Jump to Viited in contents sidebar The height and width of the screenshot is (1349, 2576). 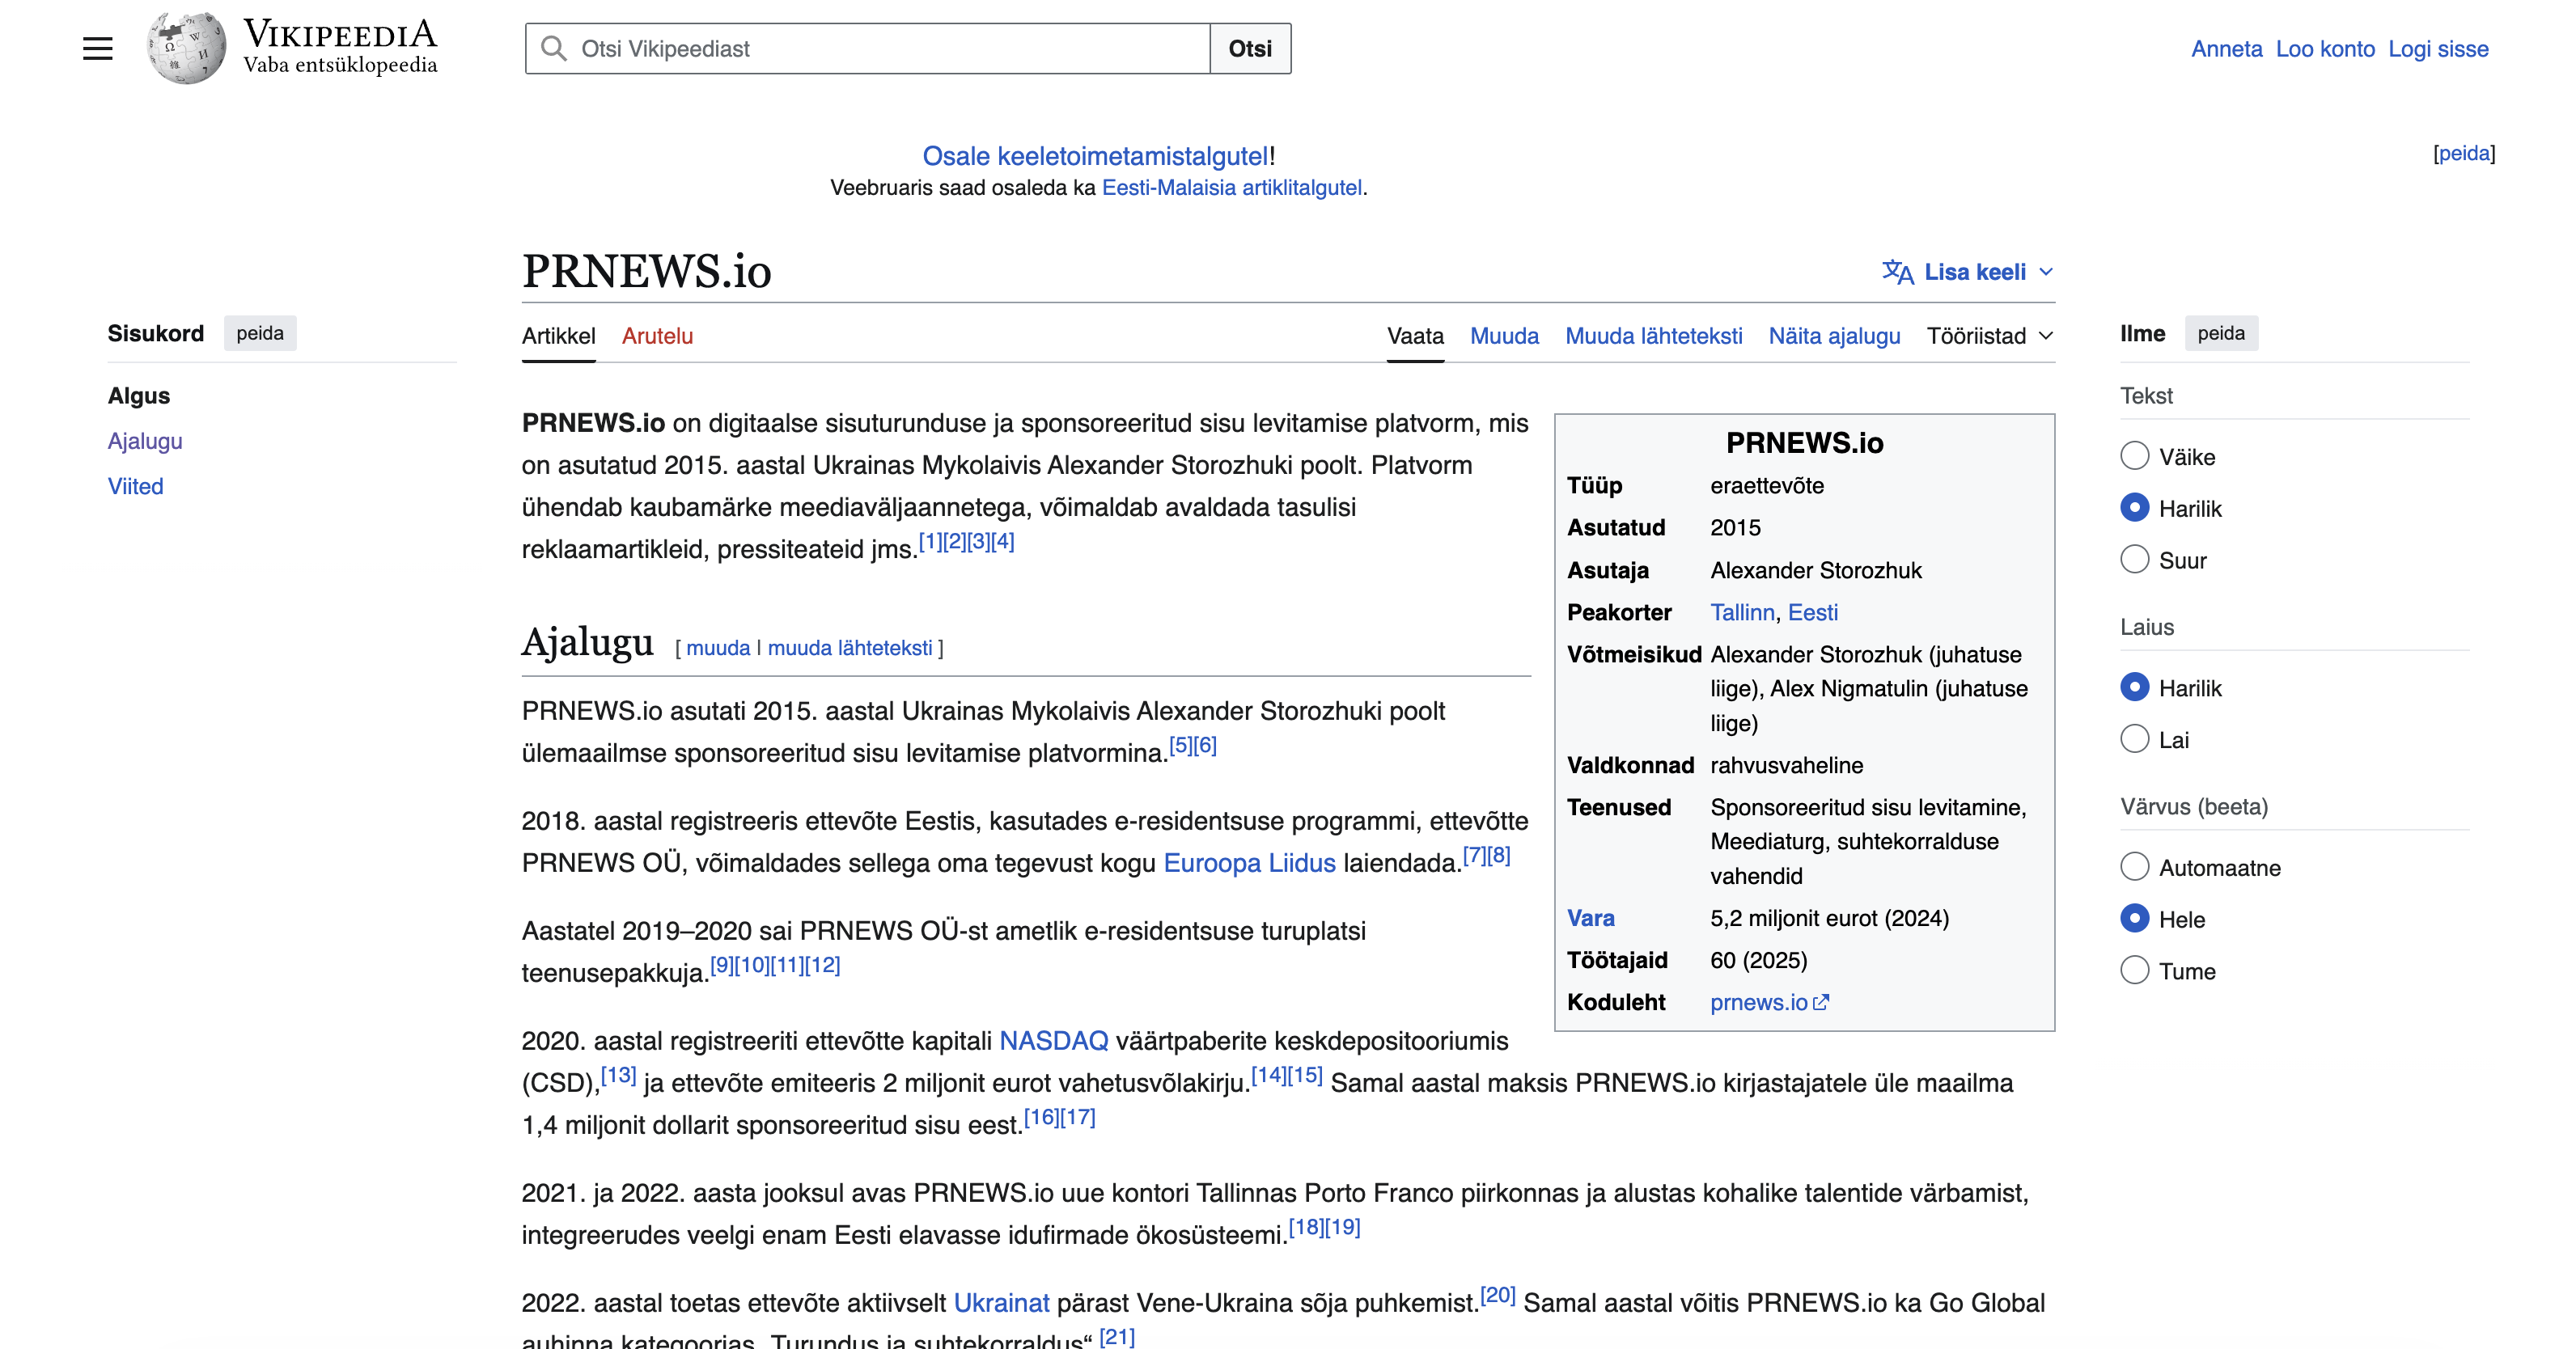[135, 486]
